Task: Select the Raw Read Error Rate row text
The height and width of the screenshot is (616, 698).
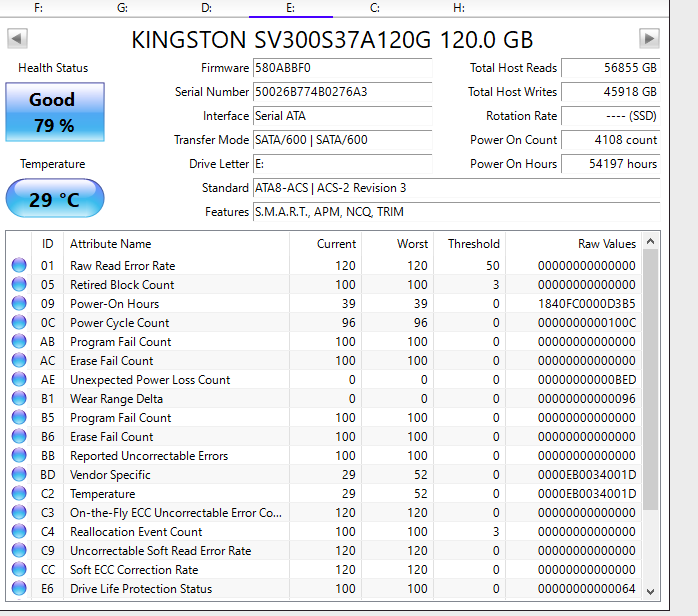Action: coord(122,266)
